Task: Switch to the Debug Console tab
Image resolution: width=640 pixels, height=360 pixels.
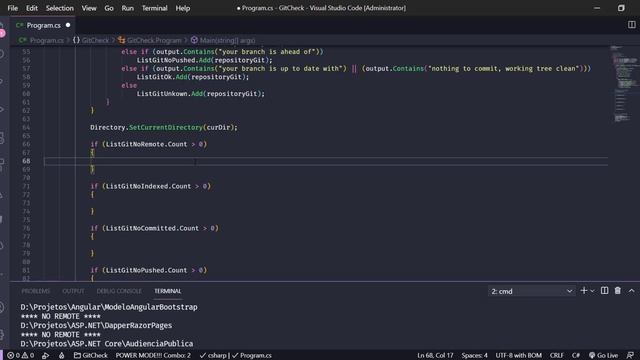Action: pos(119,291)
